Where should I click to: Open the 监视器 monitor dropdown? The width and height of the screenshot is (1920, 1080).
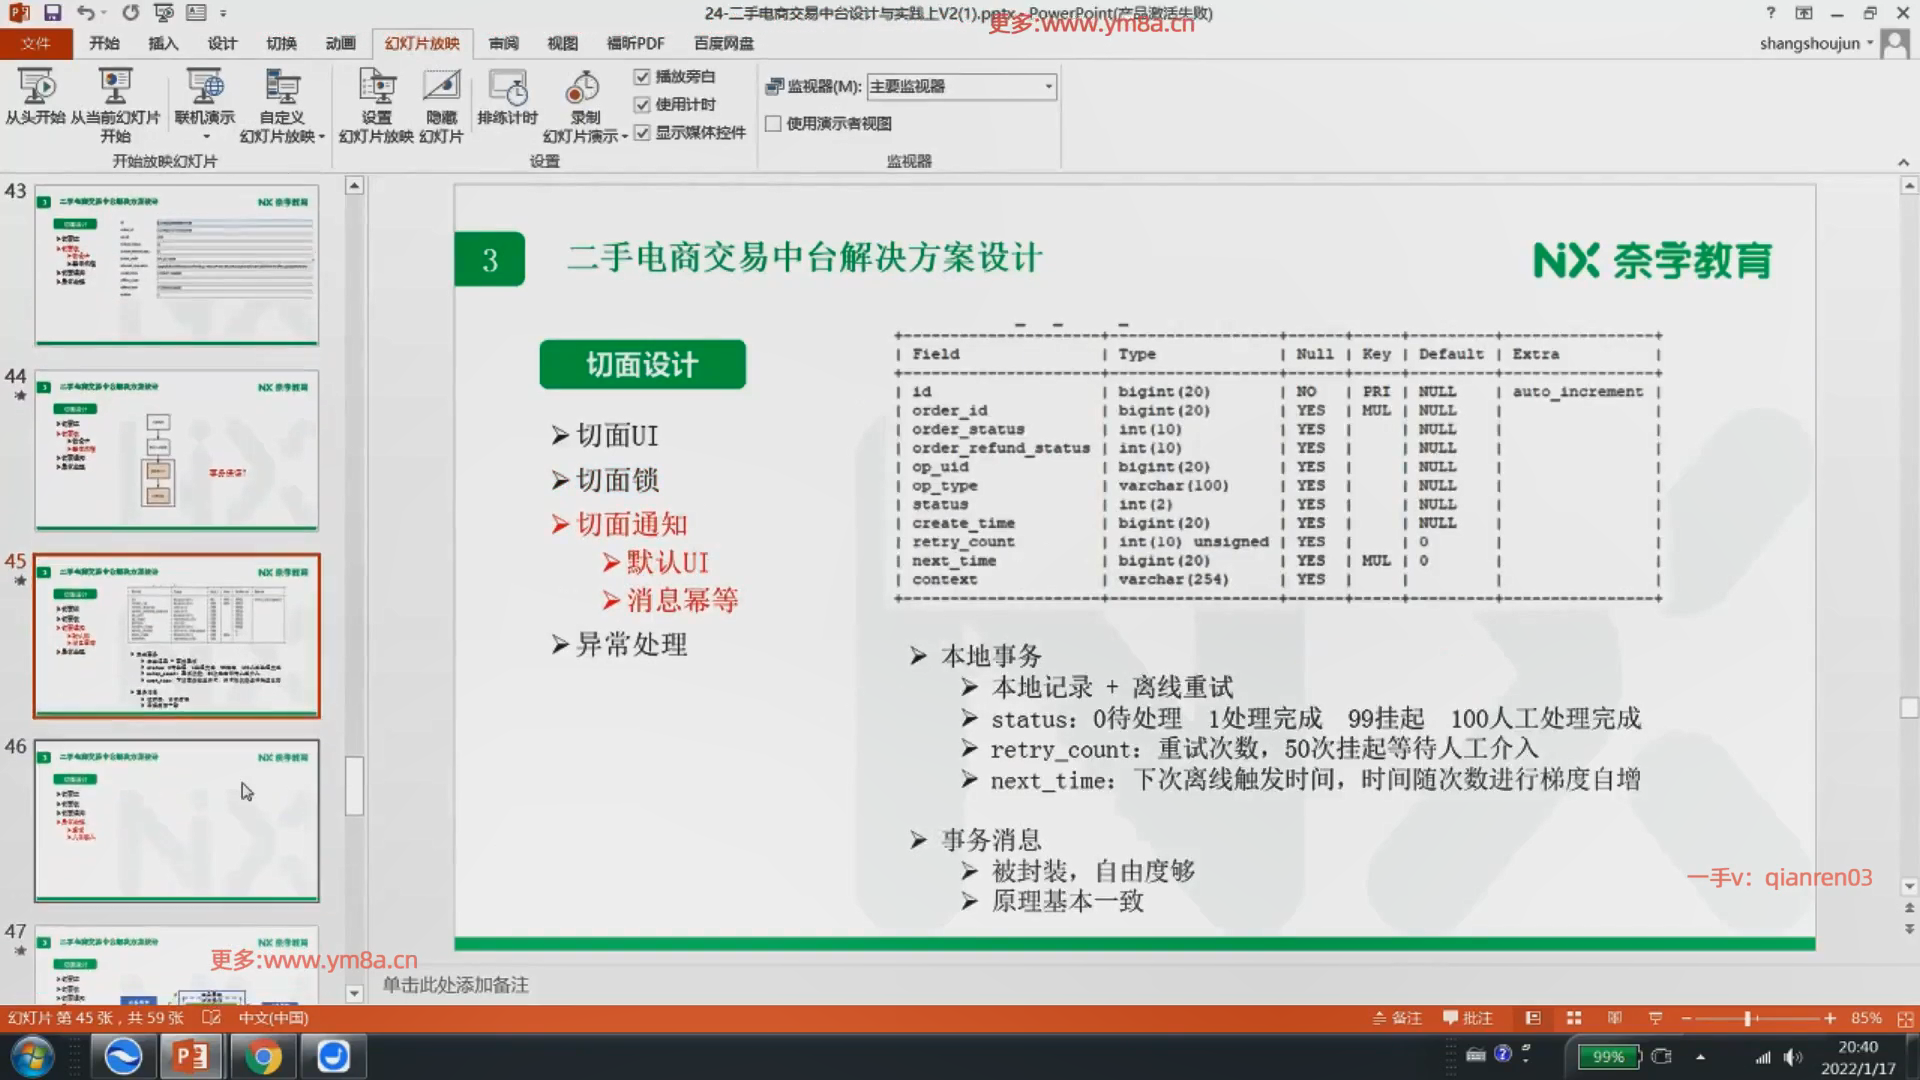click(1047, 87)
